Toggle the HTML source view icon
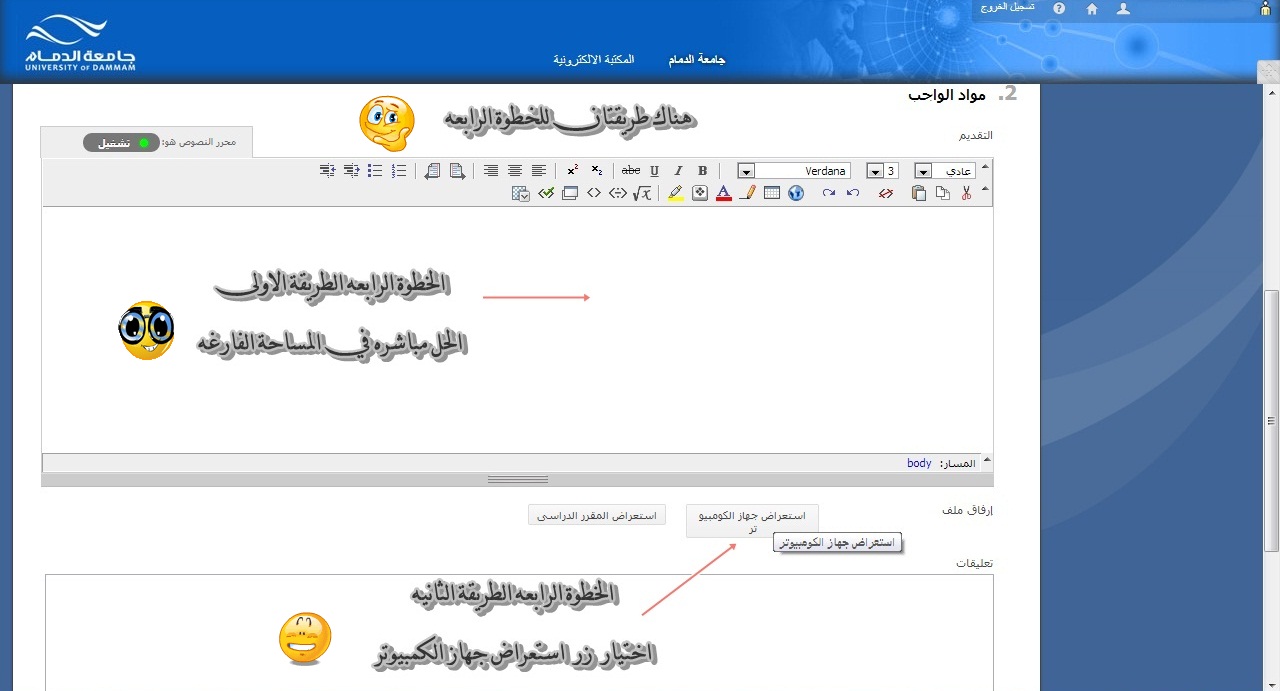 tap(594, 193)
